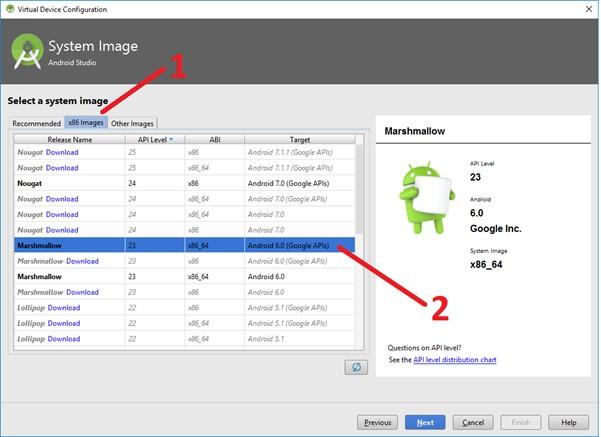The height and width of the screenshot is (437, 601).
Task: Select highlighted Marshmallow x86_64 Google APIs row
Action: point(184,245)
